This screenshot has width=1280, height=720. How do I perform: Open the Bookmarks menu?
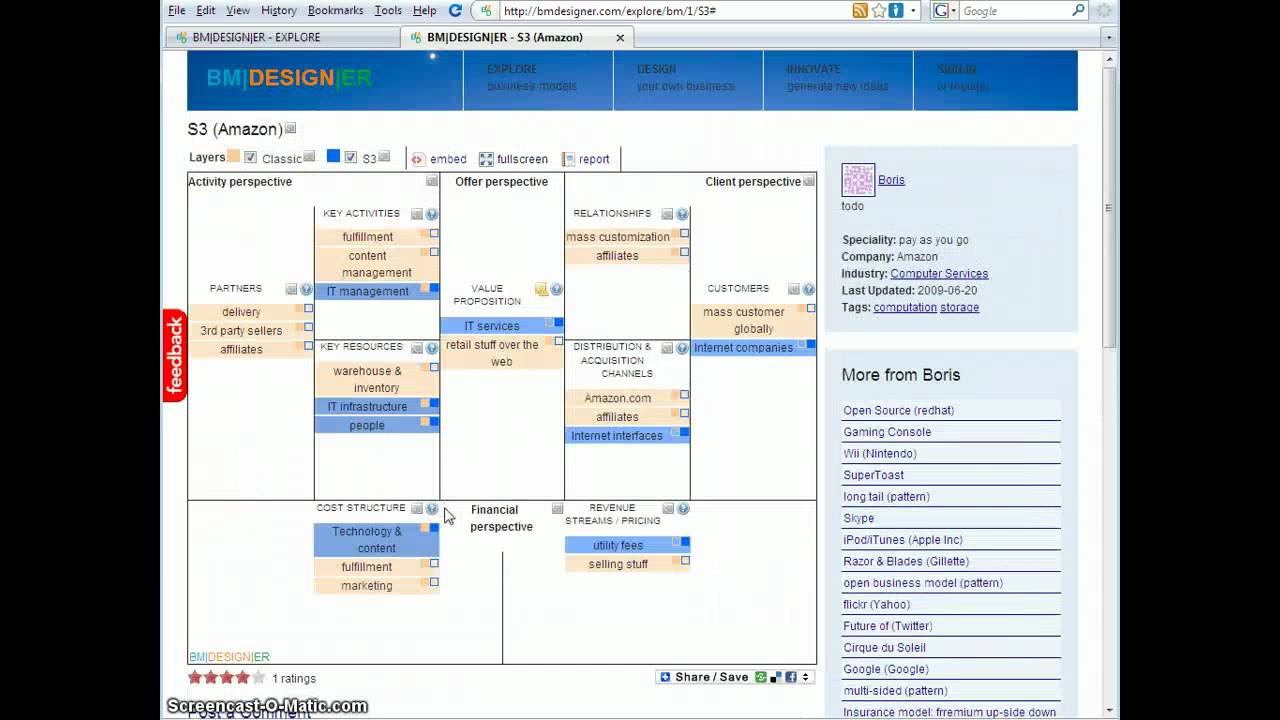tap(335, 10)
